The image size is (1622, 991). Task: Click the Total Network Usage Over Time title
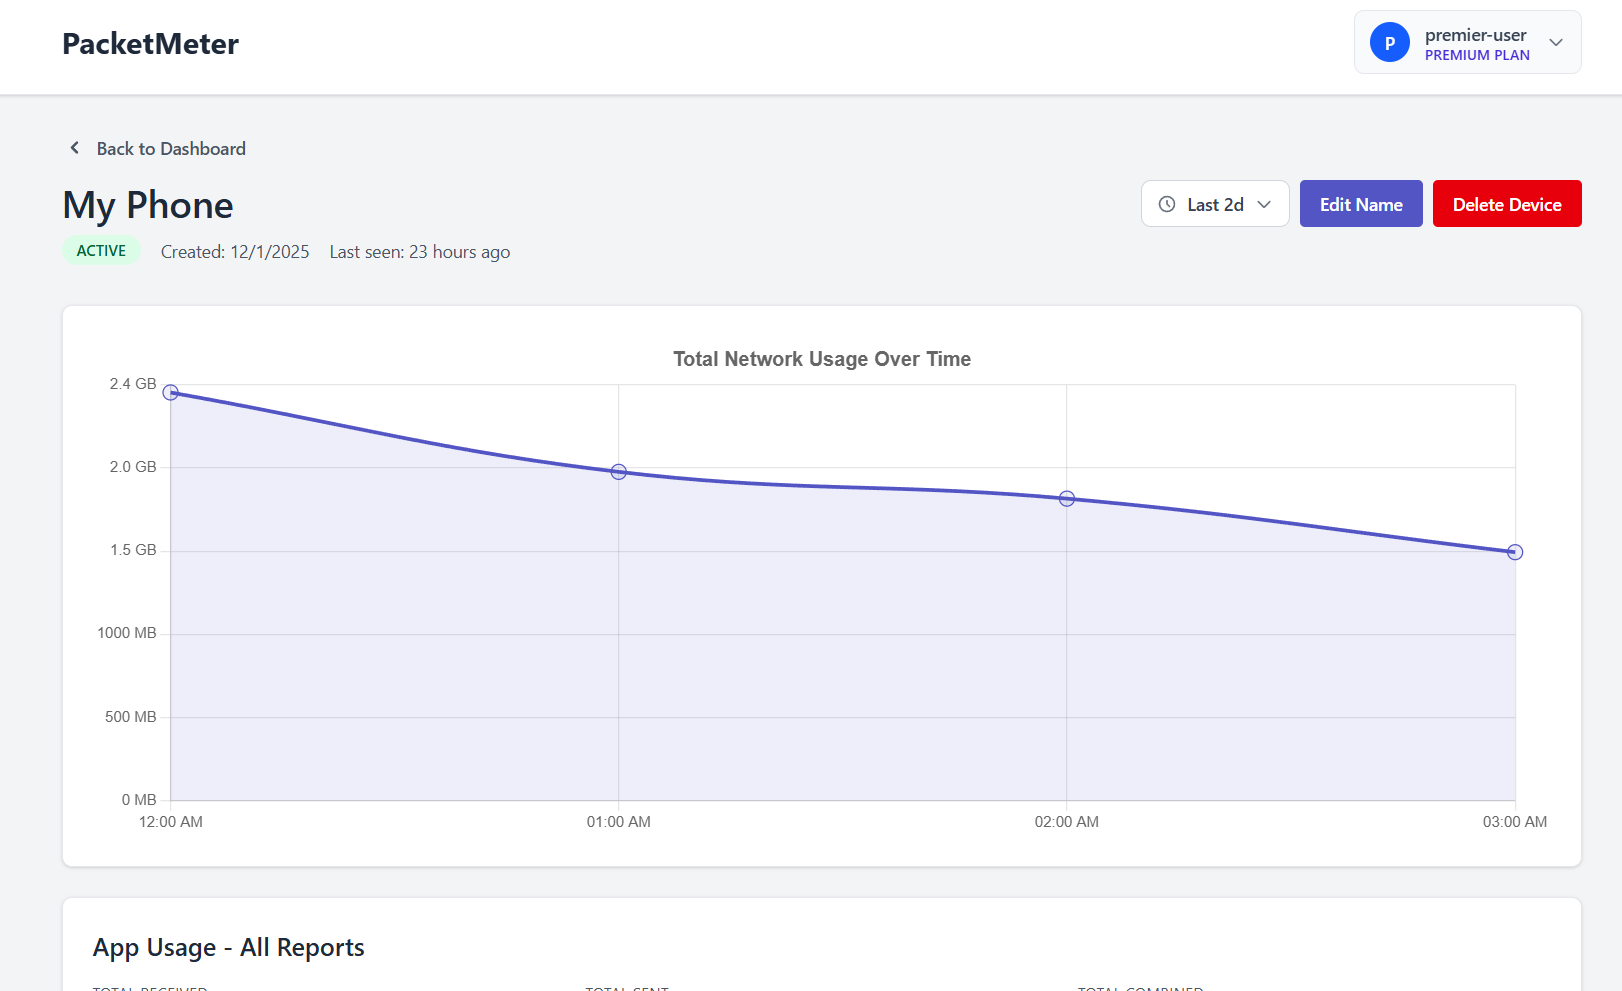[822, 359]
